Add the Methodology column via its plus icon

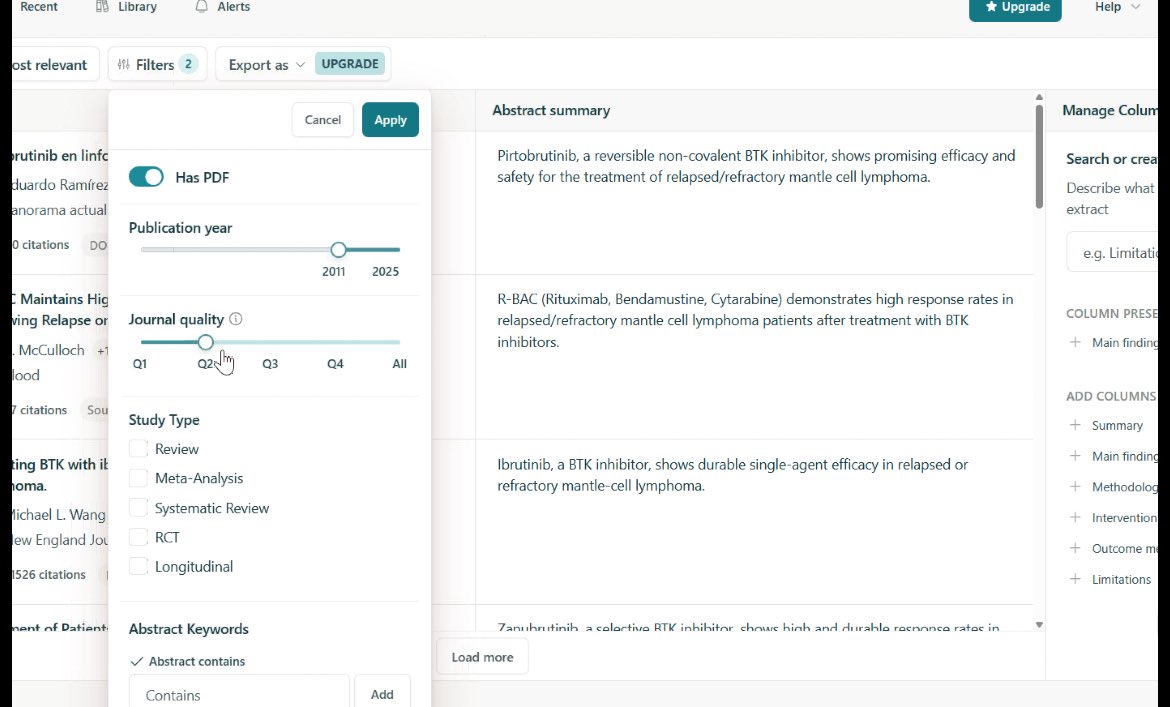pyautogui.click(x=1076, y=487)
